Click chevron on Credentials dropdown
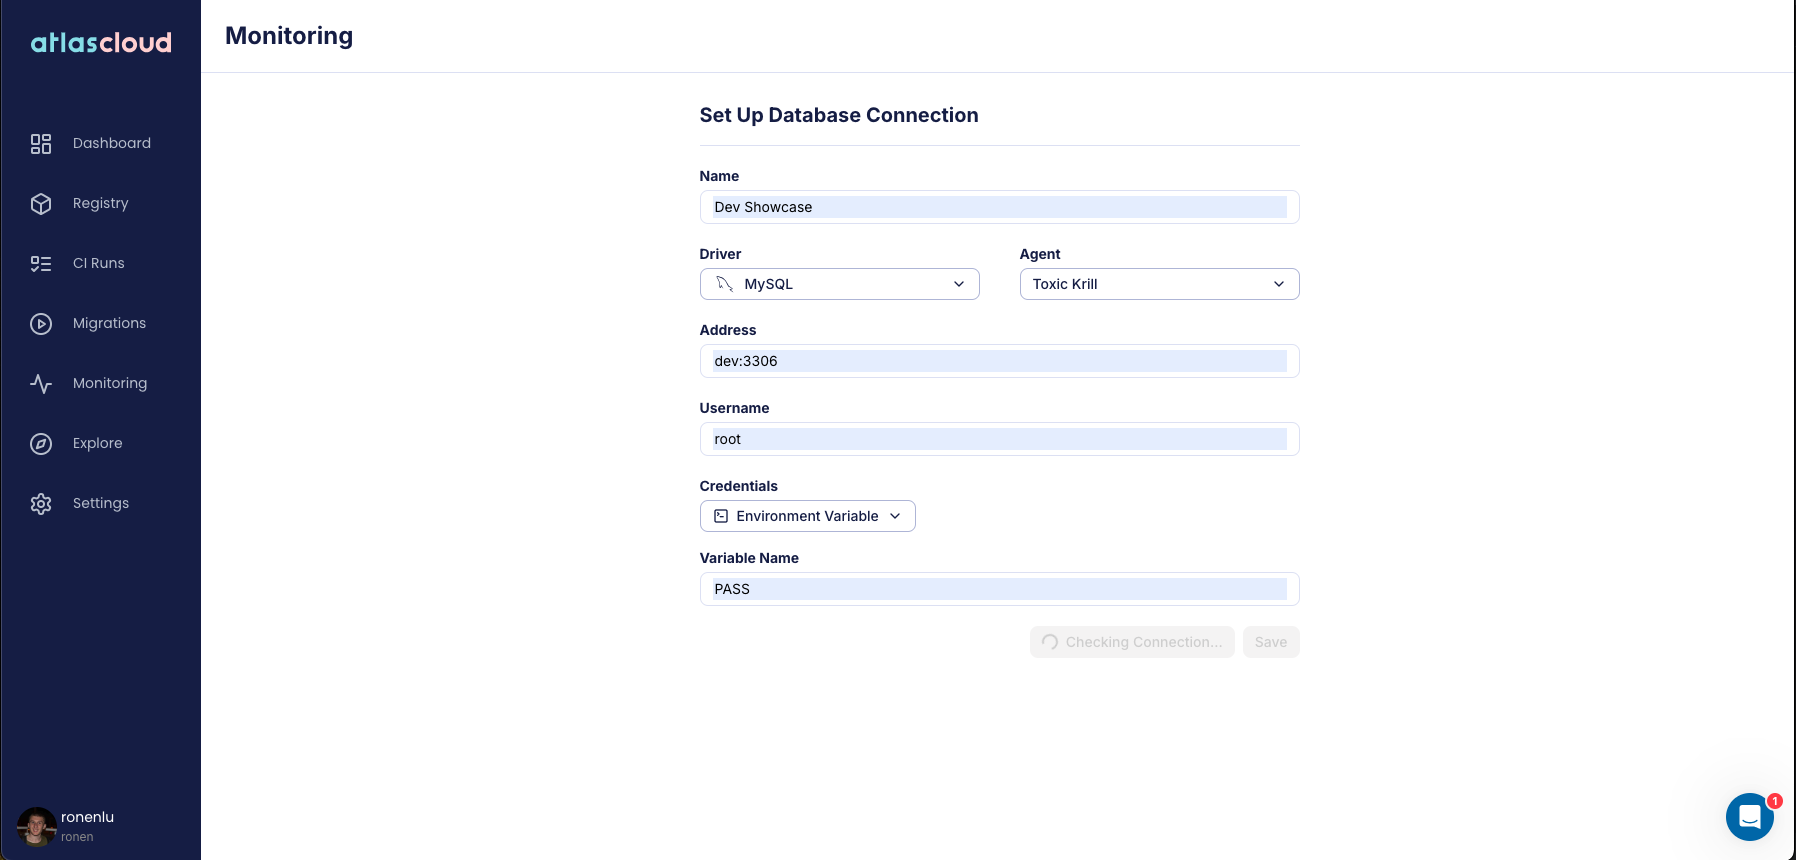 click(x=895, y=516)
